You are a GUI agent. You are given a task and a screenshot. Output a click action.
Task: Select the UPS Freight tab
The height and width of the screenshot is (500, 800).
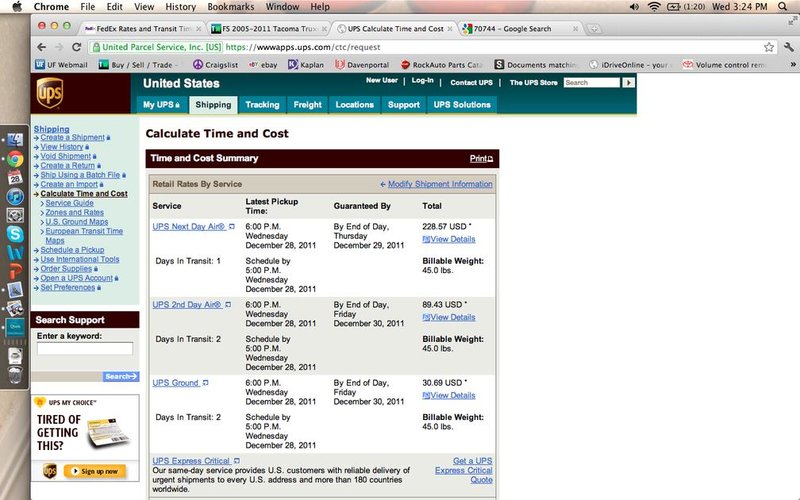[x=307, y=105]
